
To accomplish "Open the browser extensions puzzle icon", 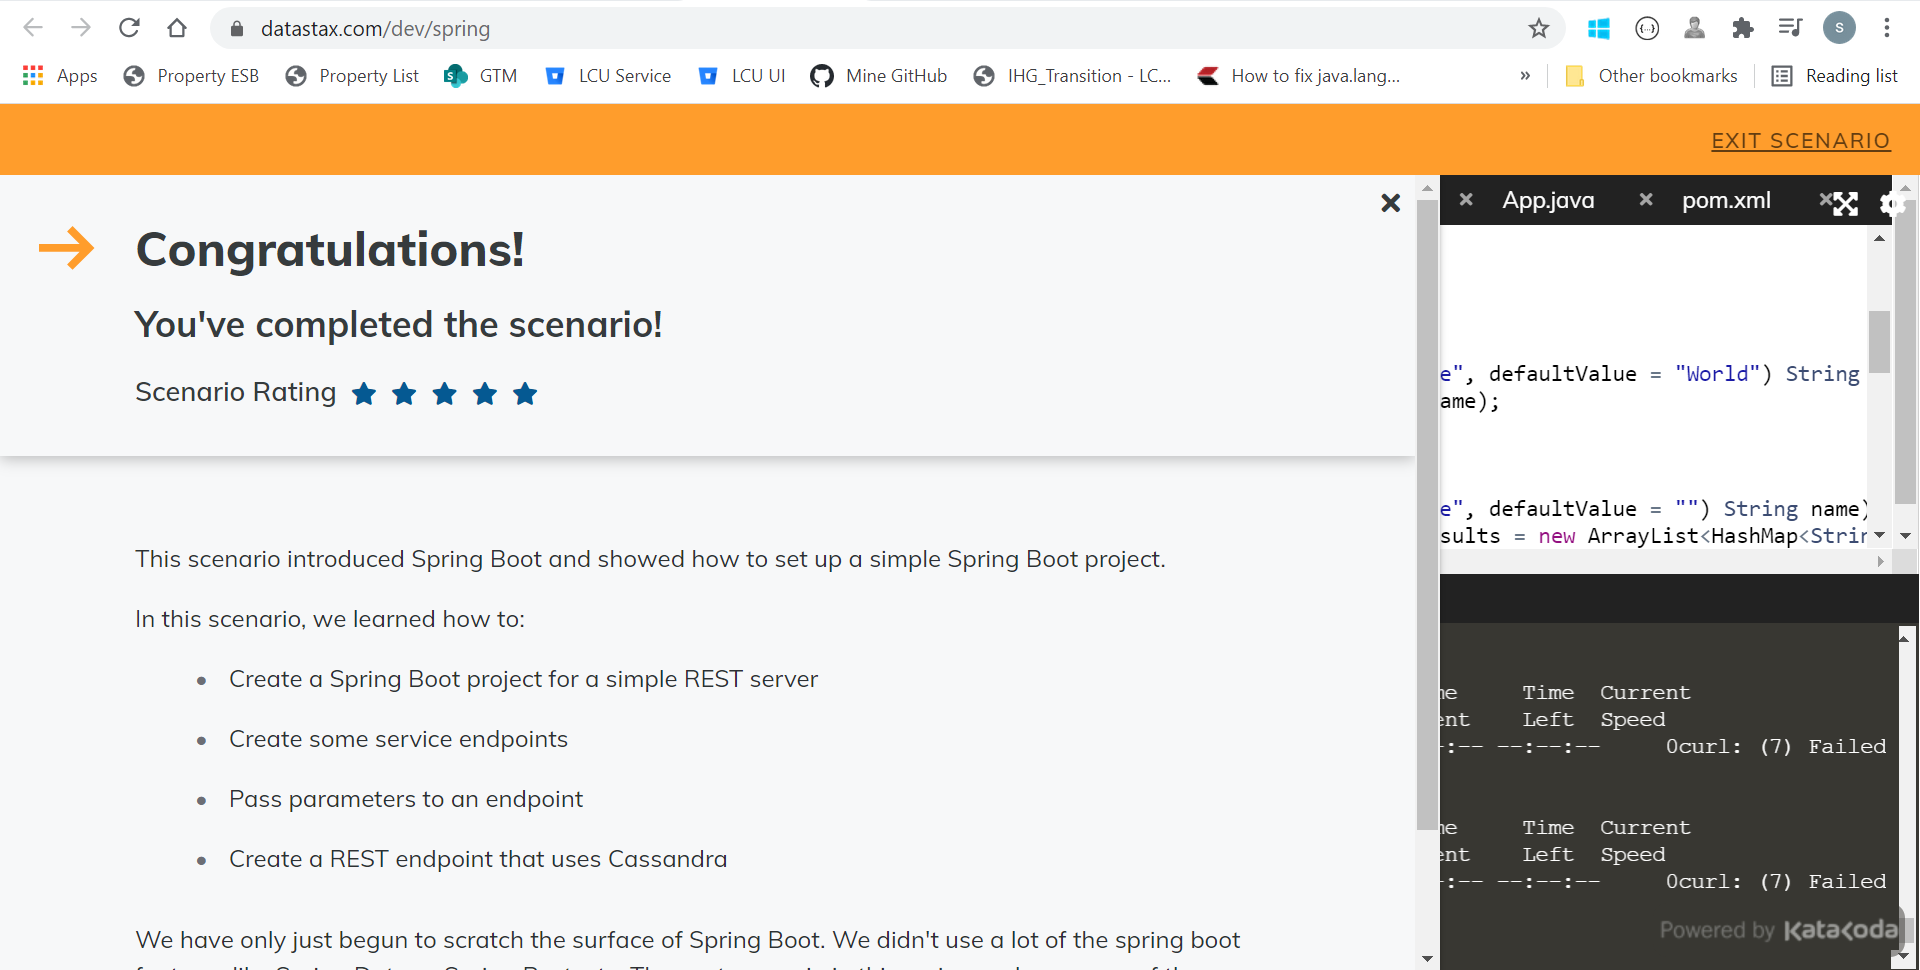I will point(1743,28).
